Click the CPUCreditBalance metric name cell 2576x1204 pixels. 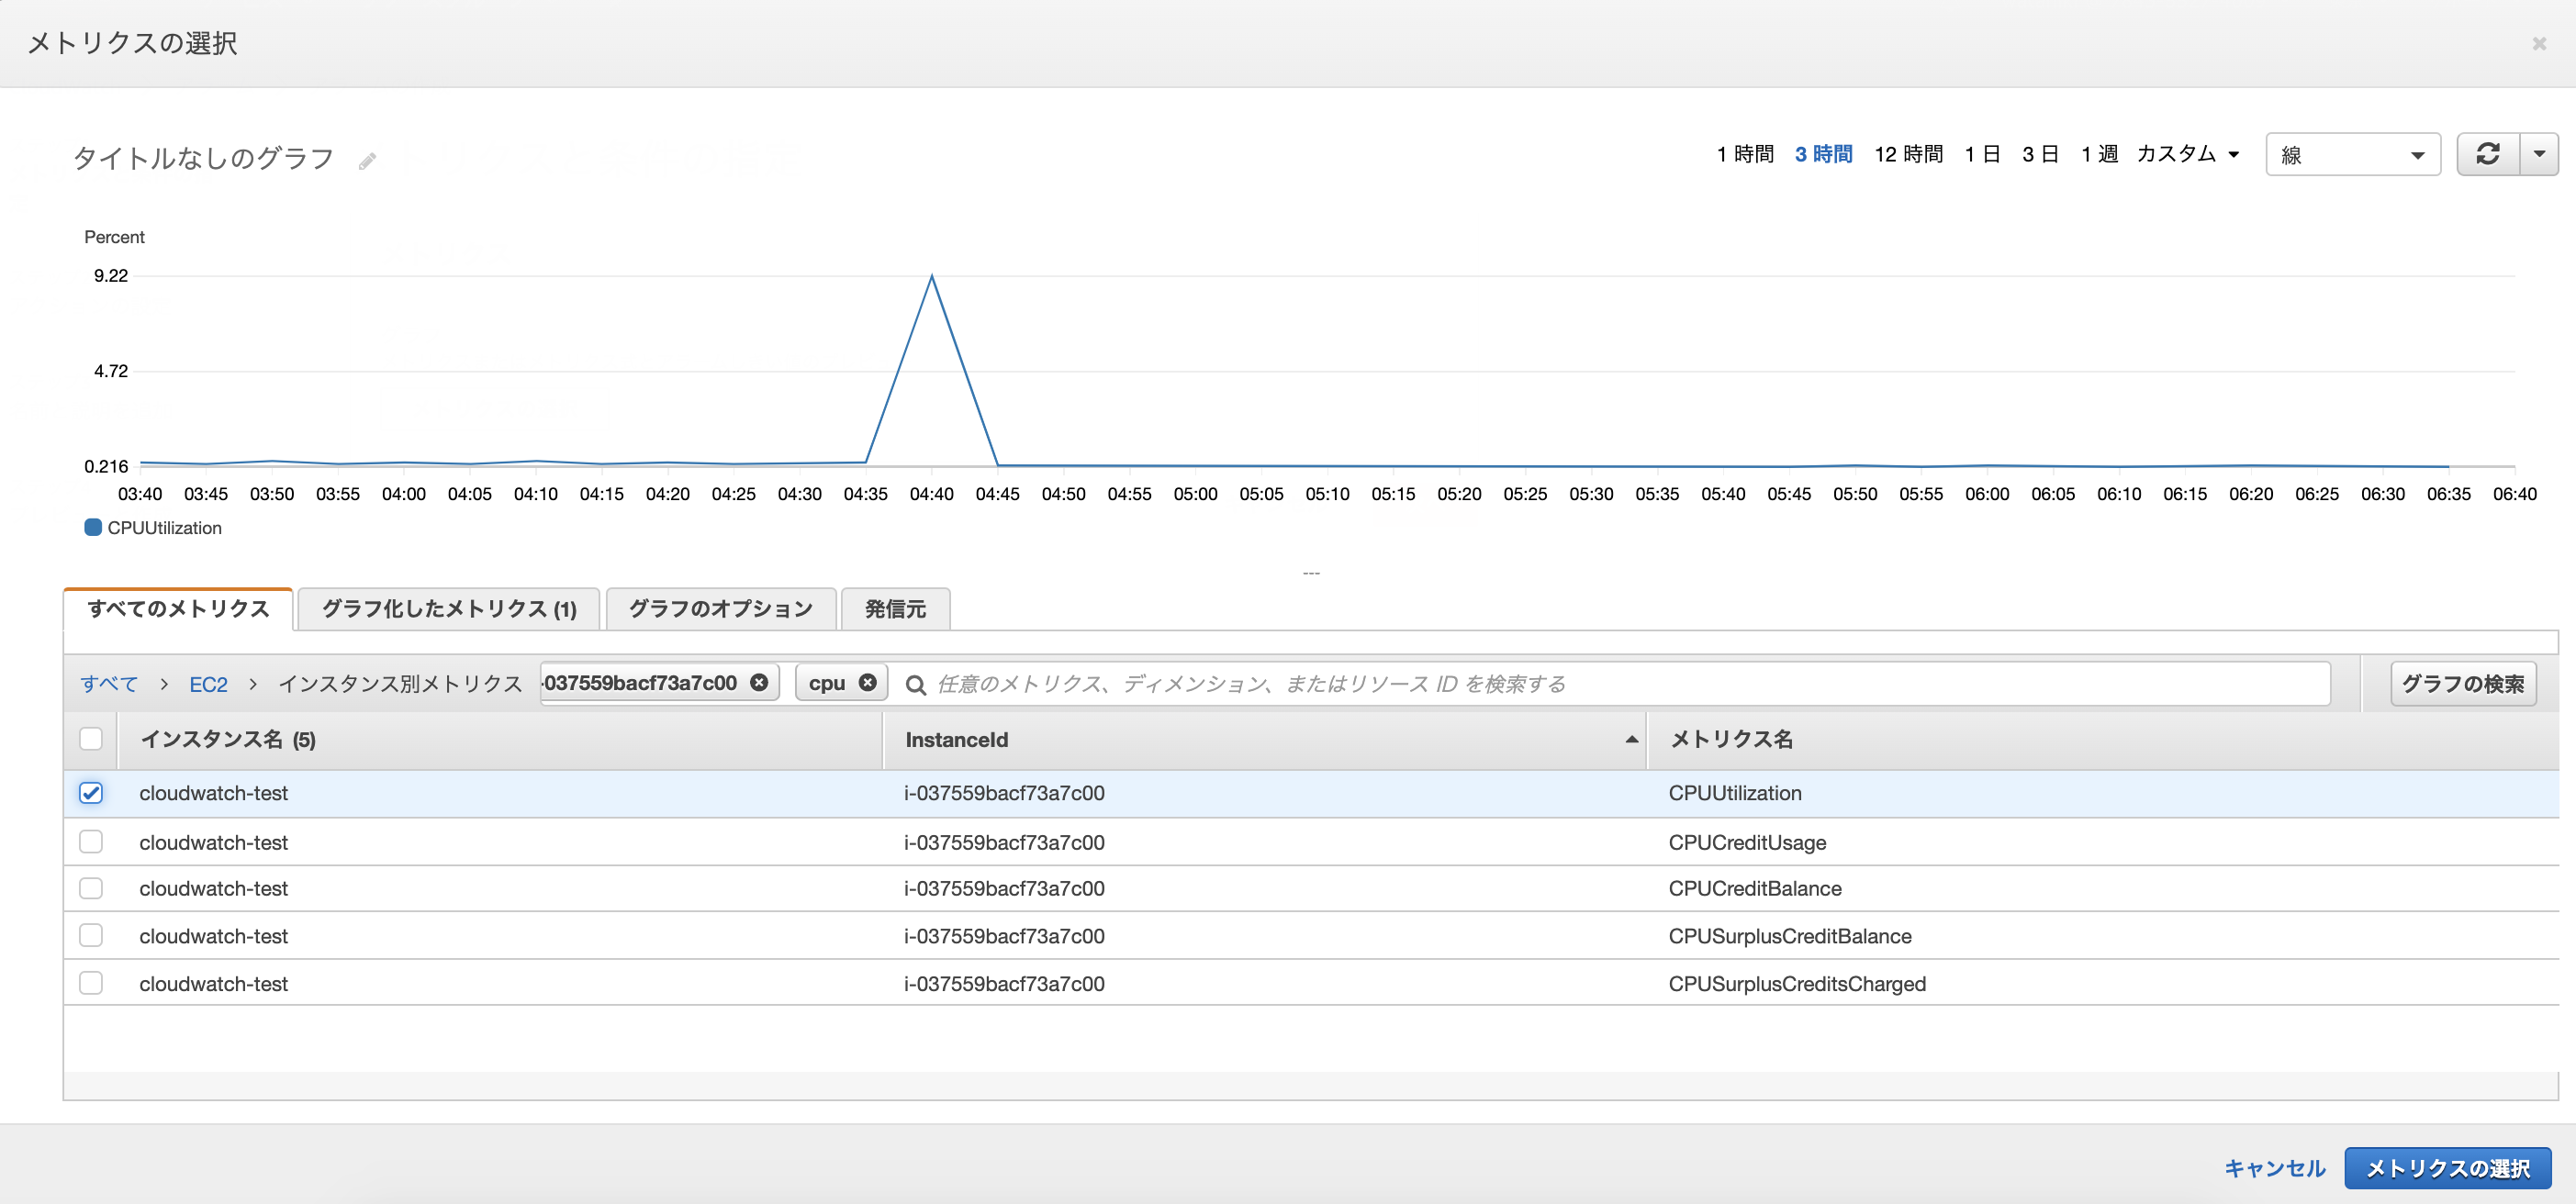(1755, 888)
